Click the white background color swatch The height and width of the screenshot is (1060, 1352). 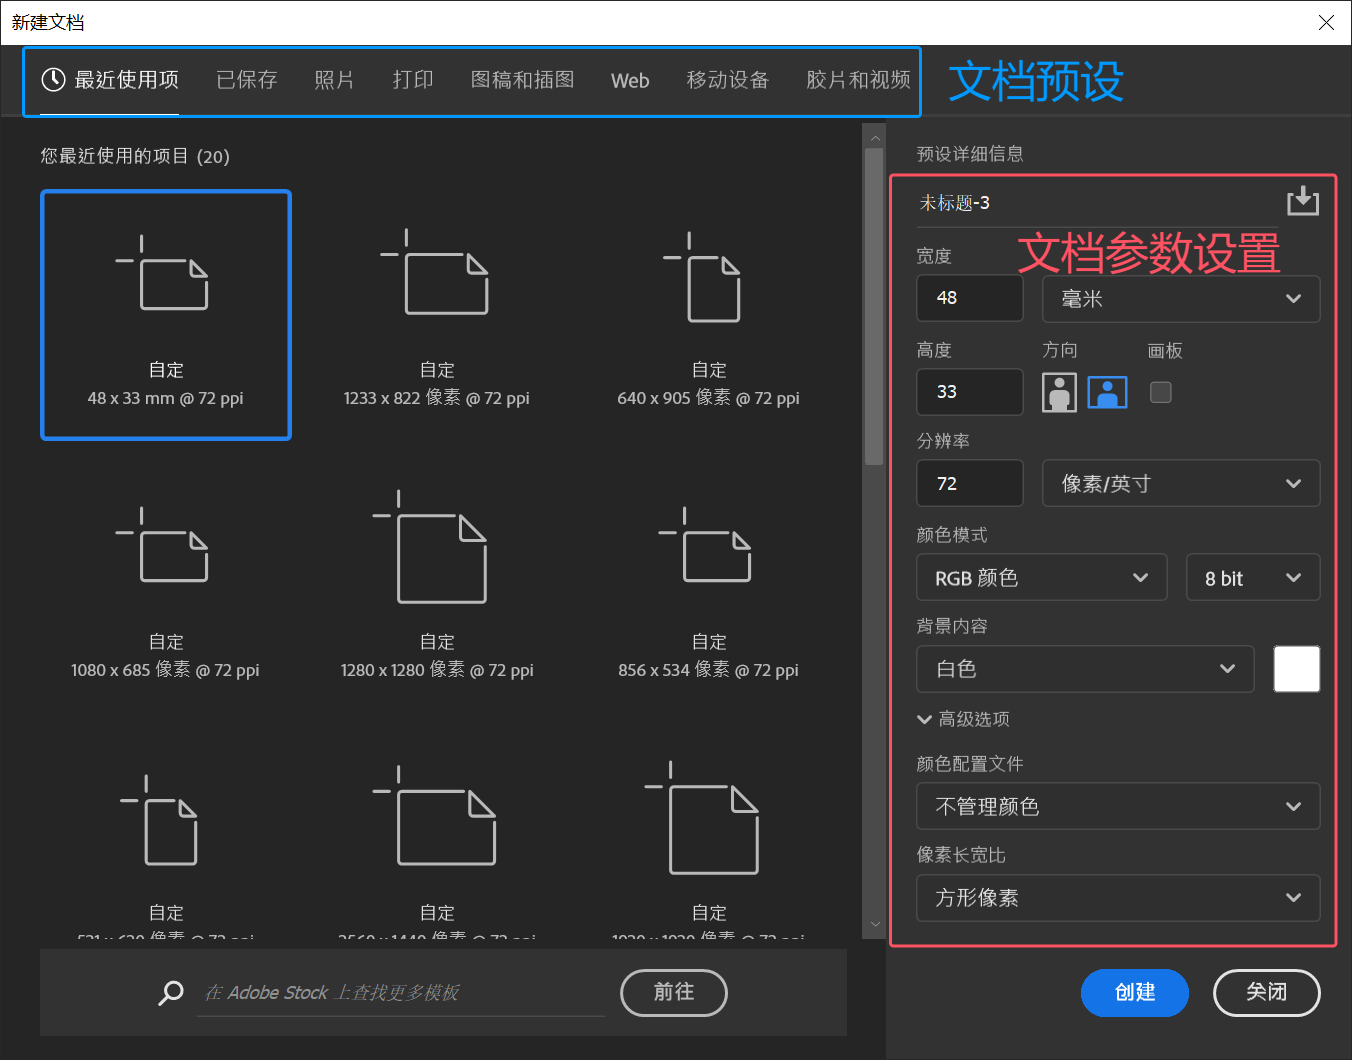click(1297, 669)
